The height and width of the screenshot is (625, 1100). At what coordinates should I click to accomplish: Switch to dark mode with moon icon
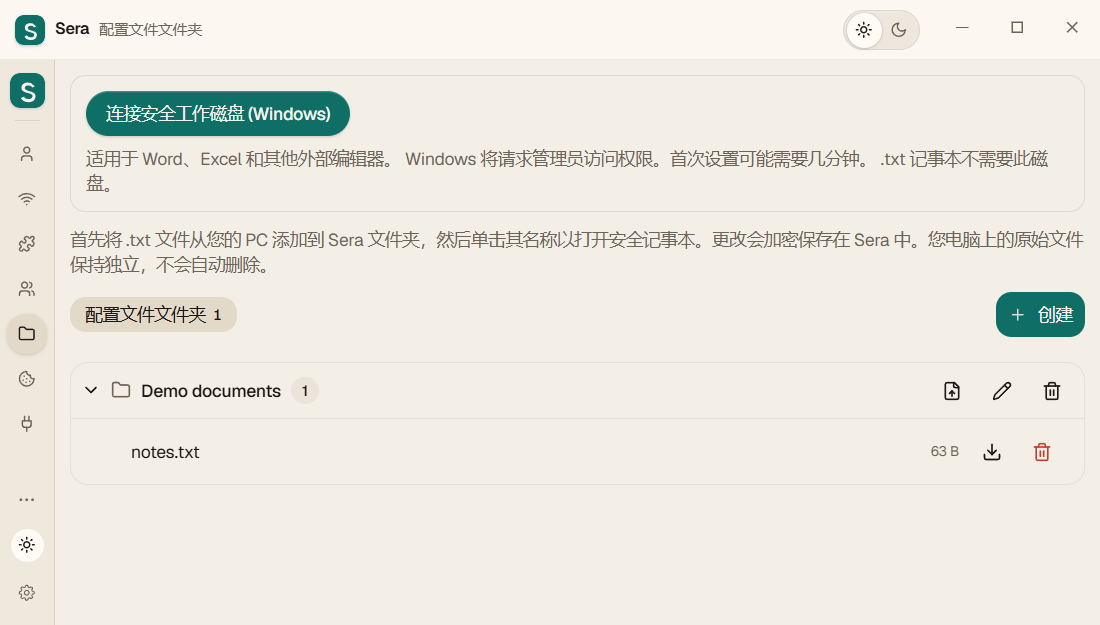tap(899, 30)
